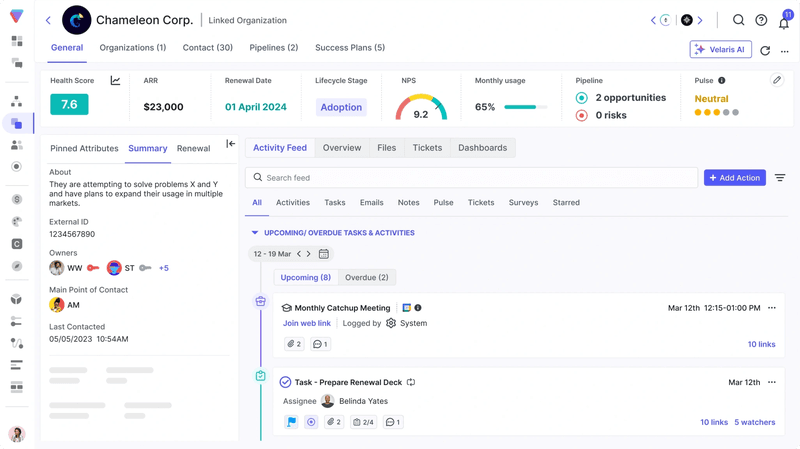Open the notifications bell icon
This screenshot has height=449, width=800.
[784, 21]
